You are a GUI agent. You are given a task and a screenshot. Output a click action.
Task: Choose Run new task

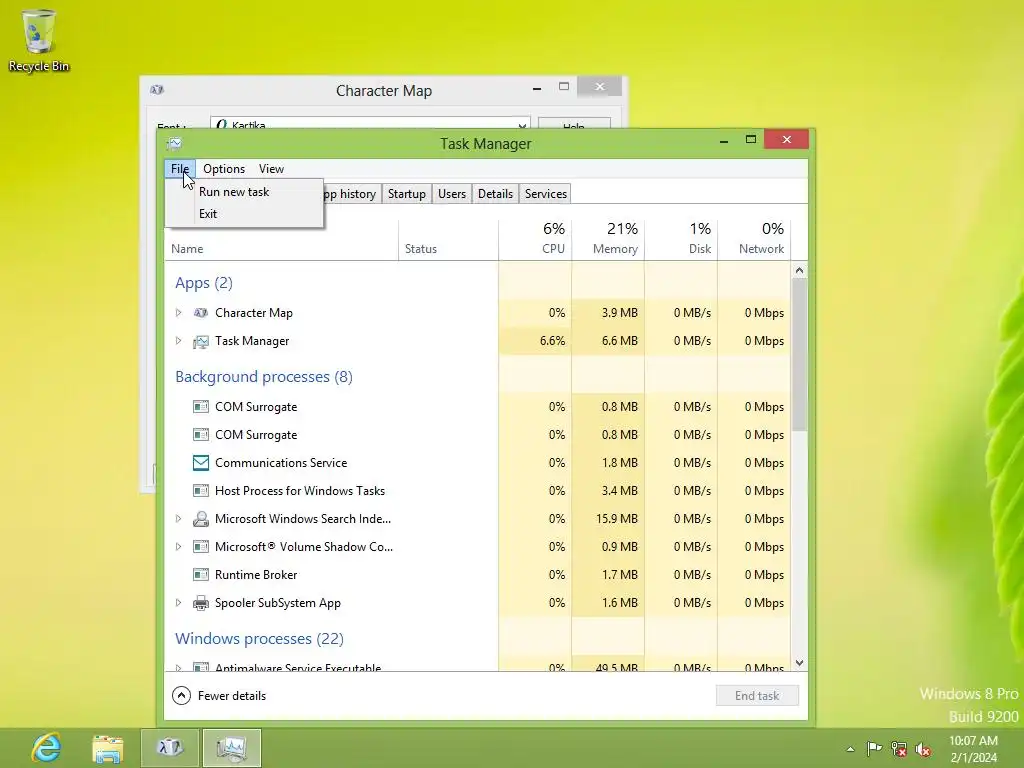244,192
